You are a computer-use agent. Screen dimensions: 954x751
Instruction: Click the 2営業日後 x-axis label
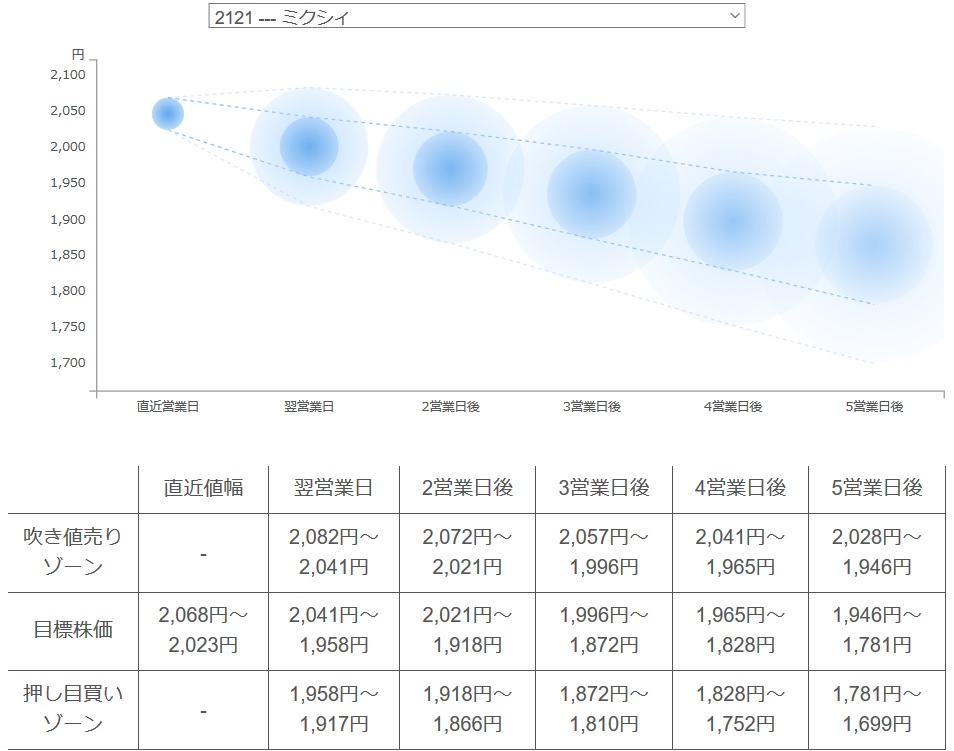[x=450, y=407]
